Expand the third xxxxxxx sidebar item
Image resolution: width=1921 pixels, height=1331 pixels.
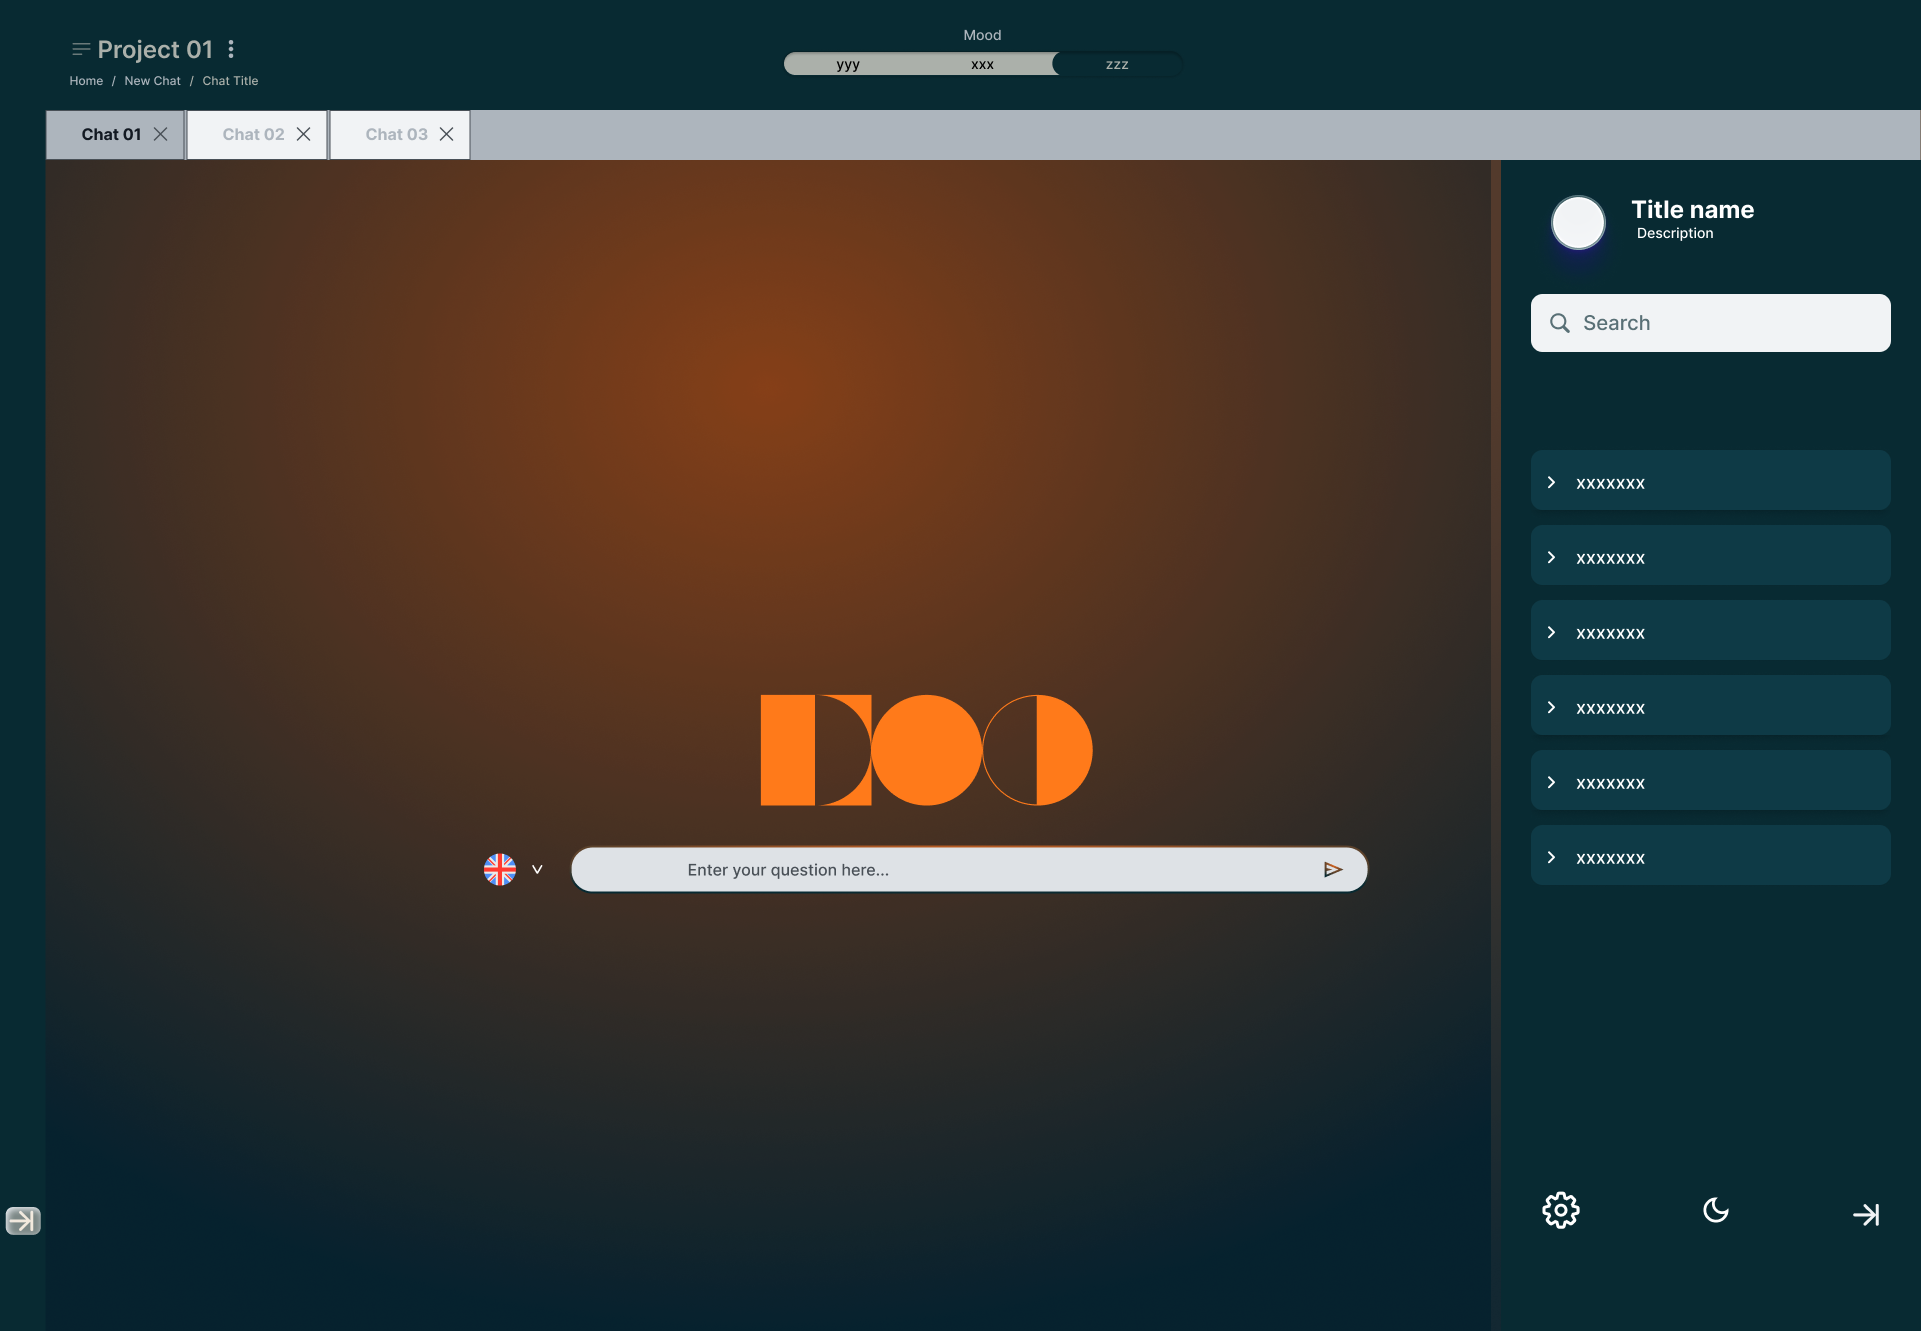[1710, 630]
